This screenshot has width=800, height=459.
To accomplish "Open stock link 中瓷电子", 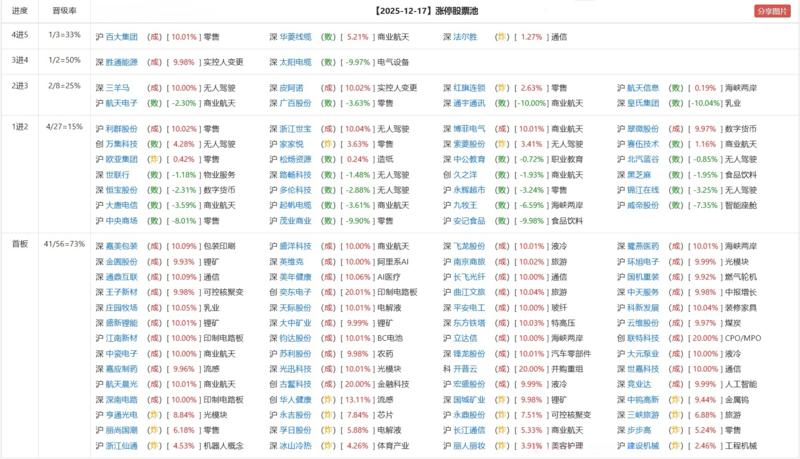I will coord(122,353).
